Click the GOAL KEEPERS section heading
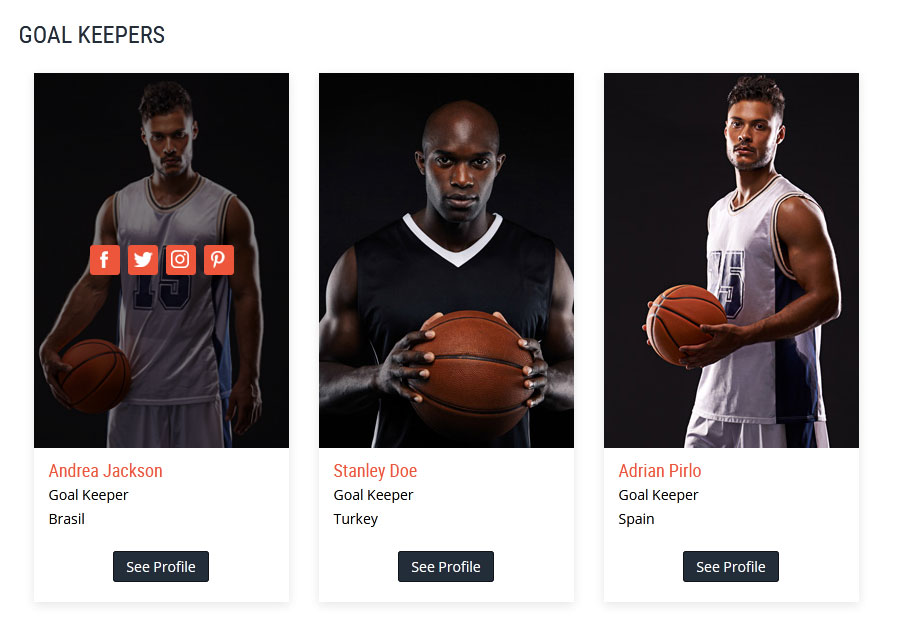 click(x=92, y=35)
